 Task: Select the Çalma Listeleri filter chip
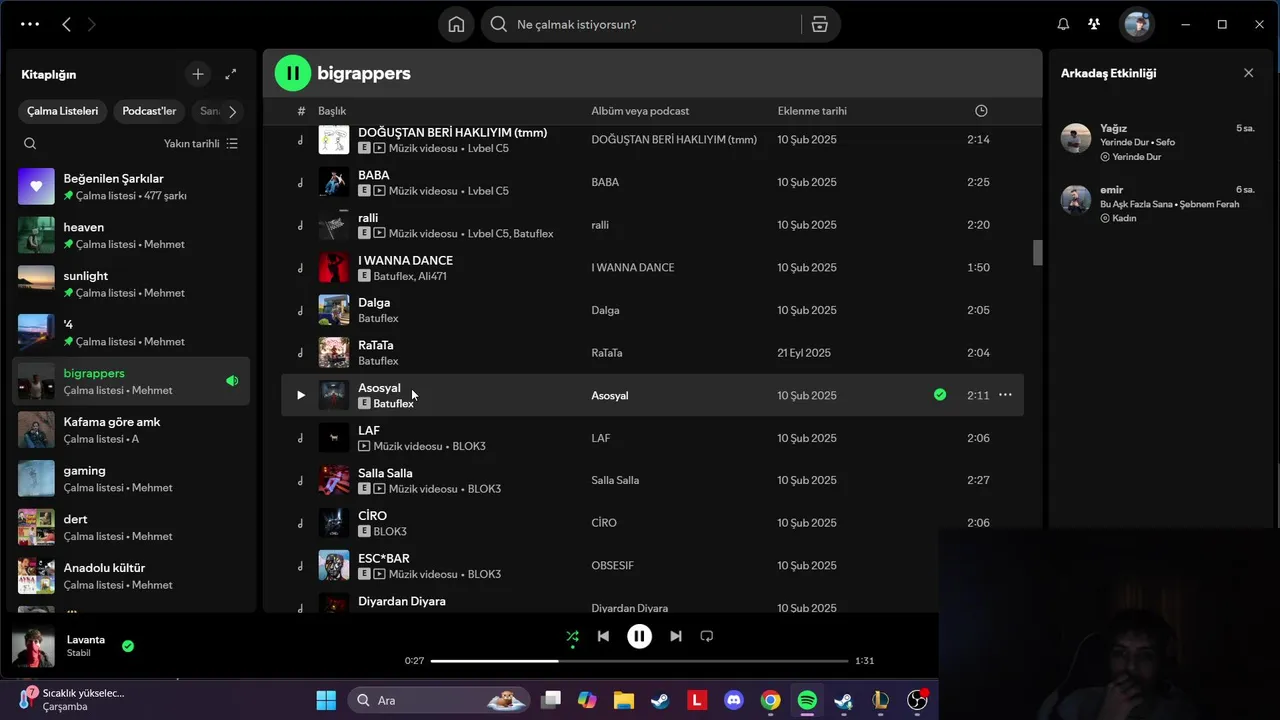[x=62, y=111]
